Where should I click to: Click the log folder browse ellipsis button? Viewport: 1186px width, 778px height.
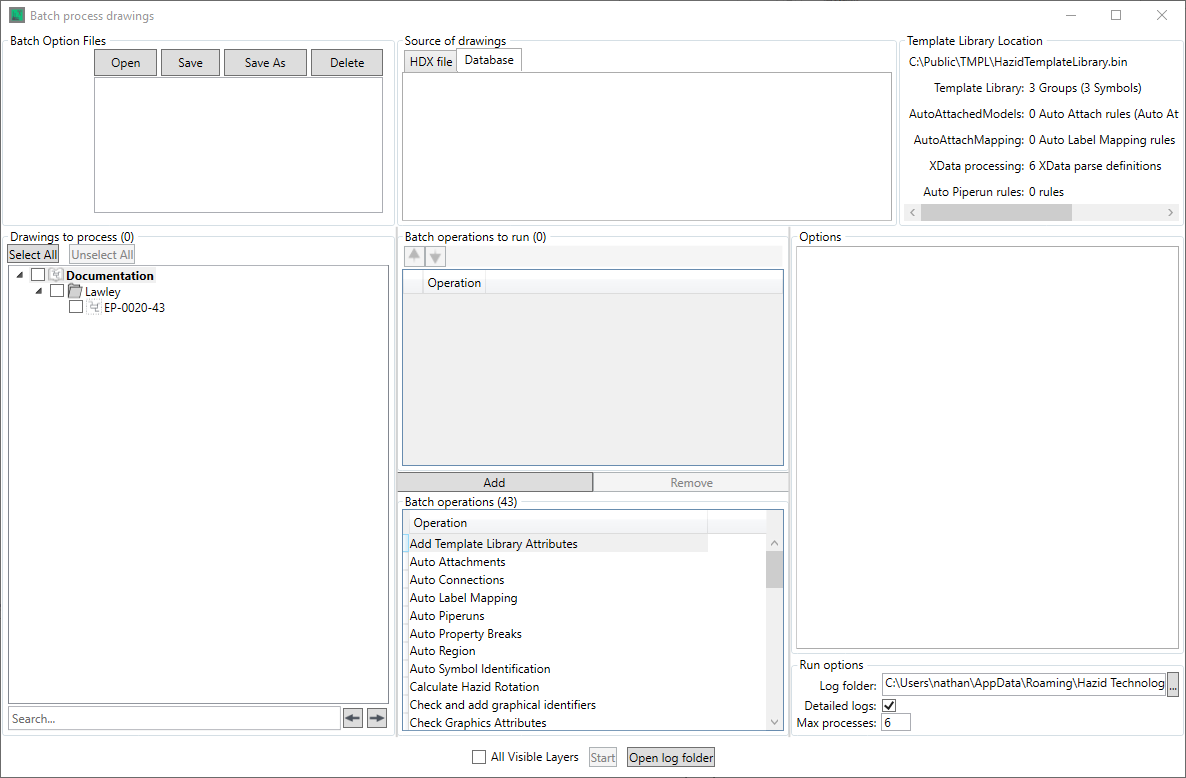[1173, 684]
